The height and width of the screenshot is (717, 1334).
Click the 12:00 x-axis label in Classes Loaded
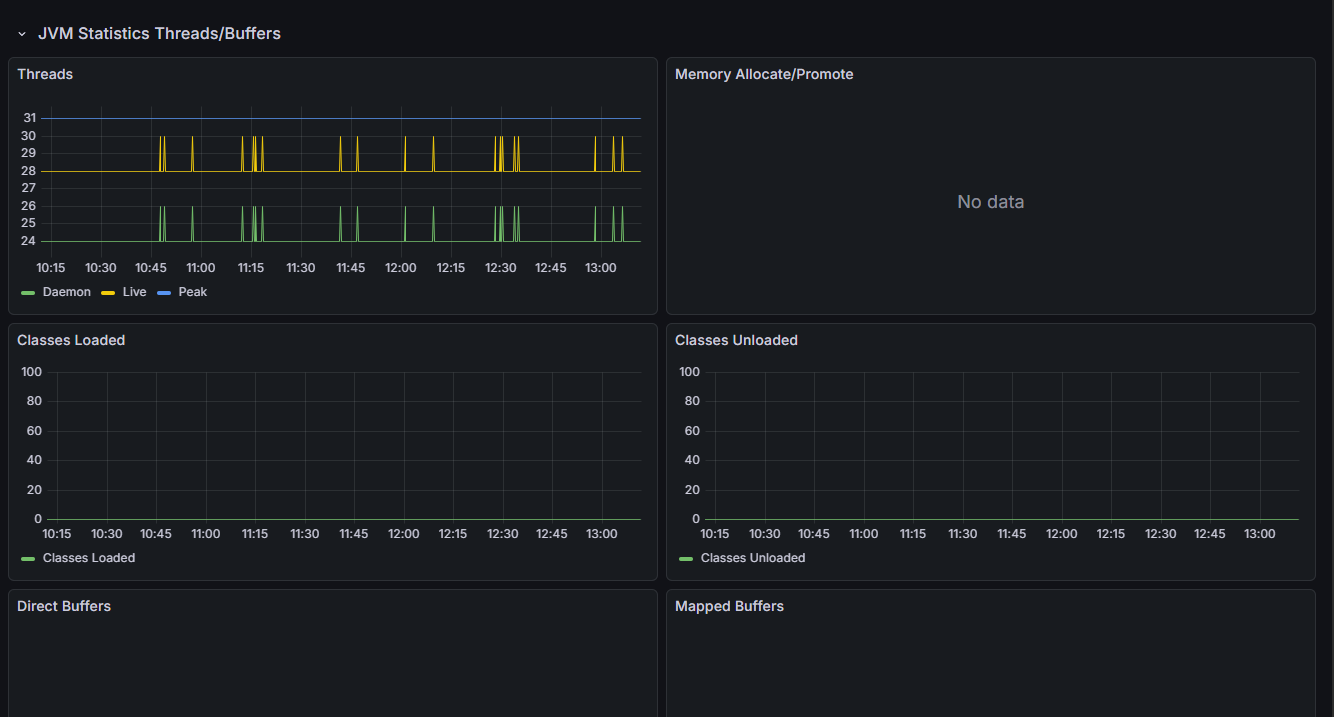pos(404,534)
